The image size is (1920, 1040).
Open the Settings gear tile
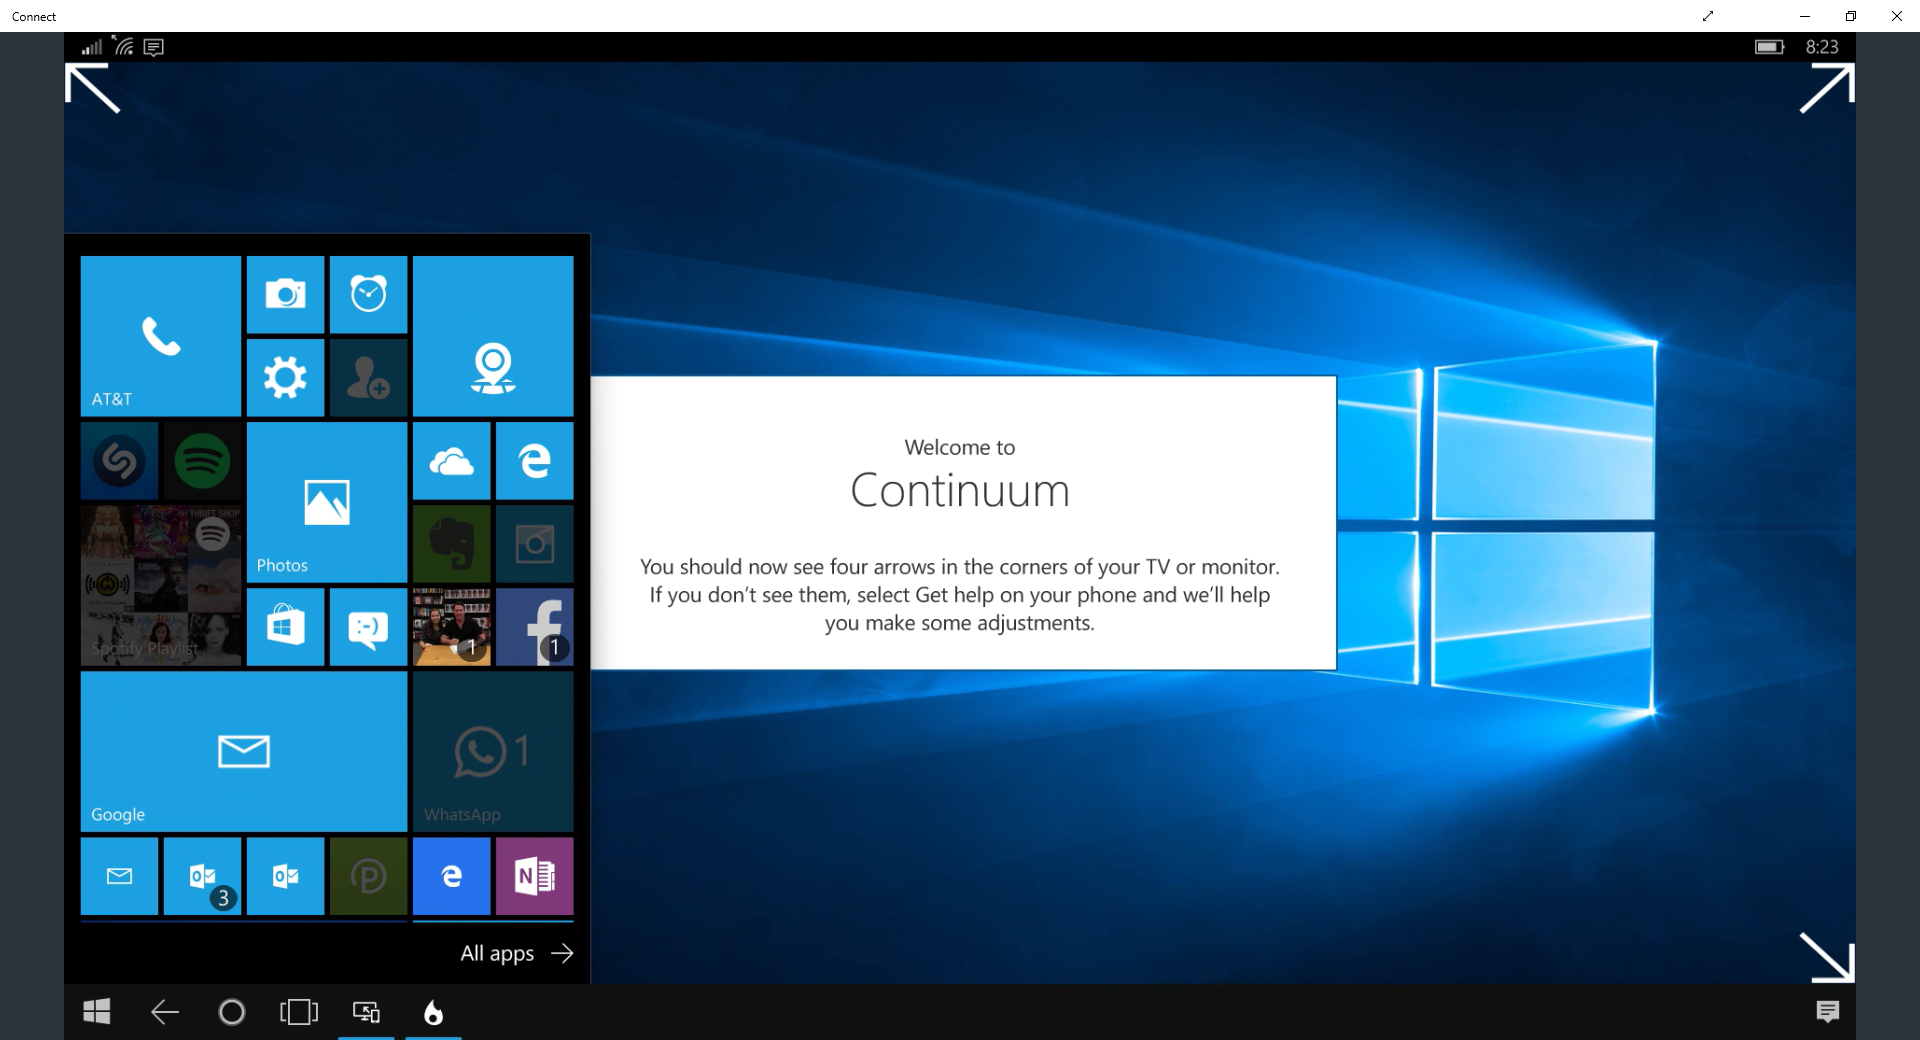point(285,377)
